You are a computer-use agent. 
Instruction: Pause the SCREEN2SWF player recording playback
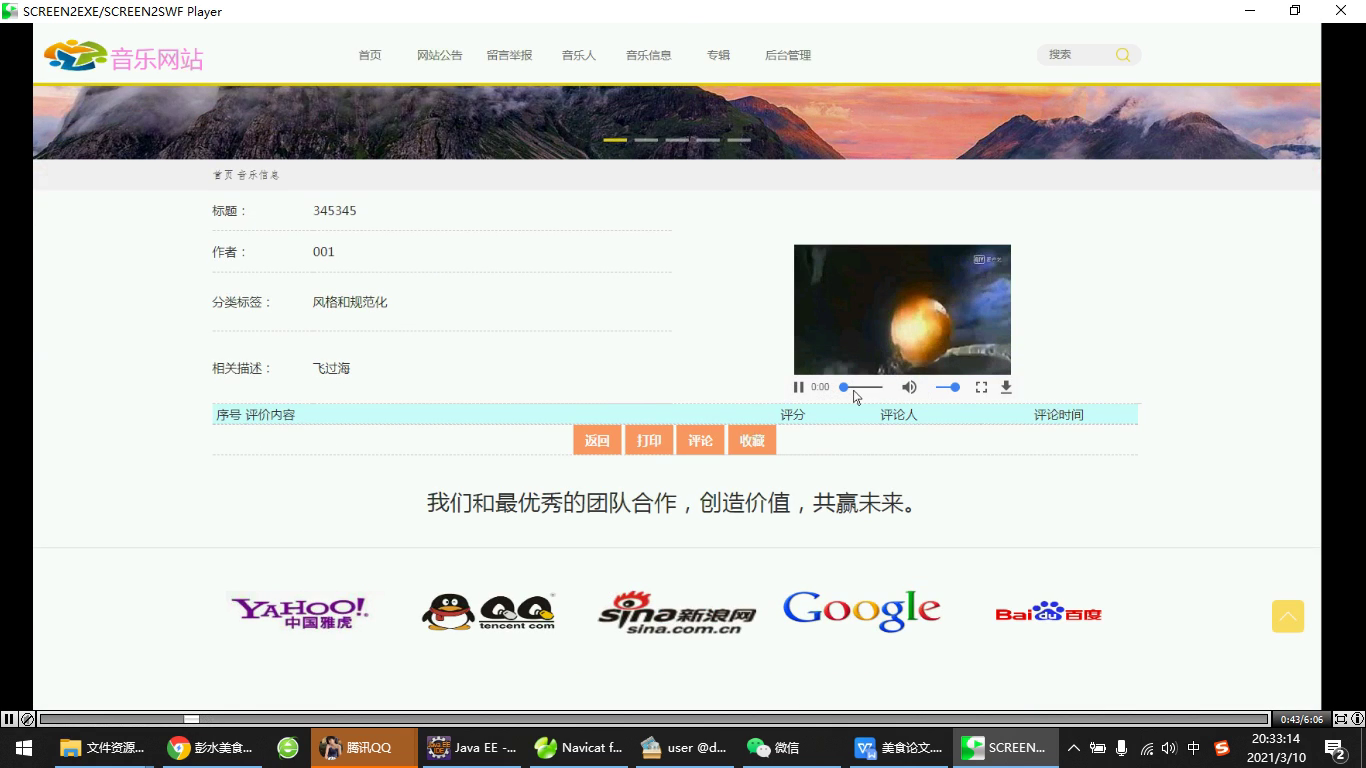9,719
